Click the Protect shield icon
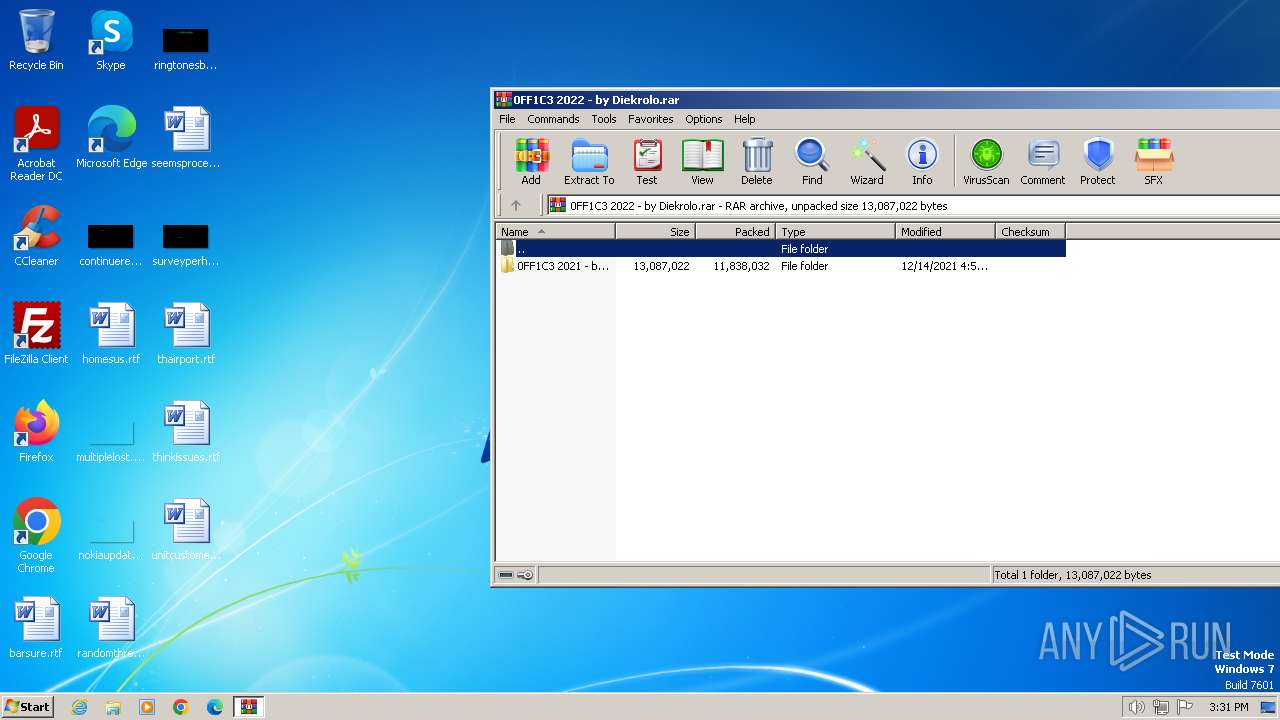This screenshot has width=1280, height=720. coord(1098,162)
